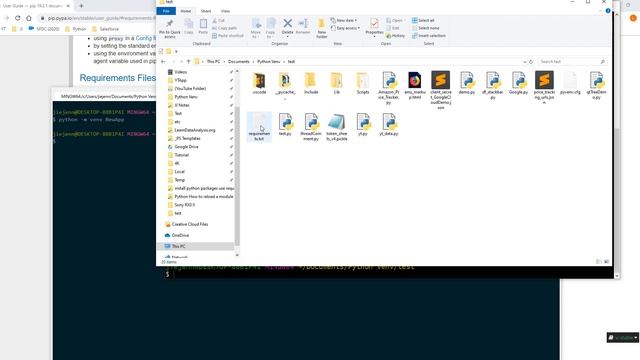Open the File tab in Explorer

pos(166,11)
